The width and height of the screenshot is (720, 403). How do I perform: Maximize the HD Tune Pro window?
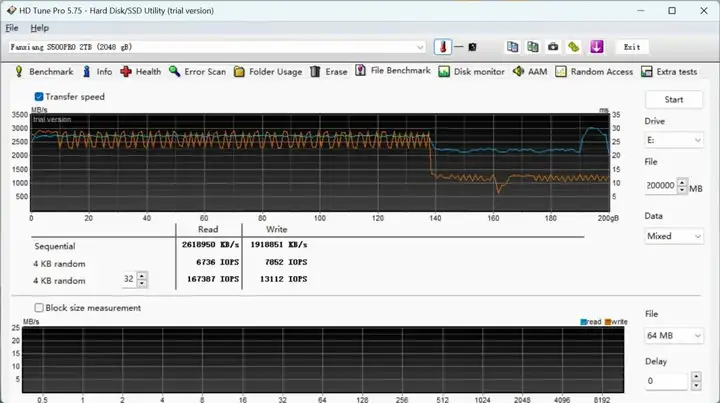pyautogui.click(x=672, y=10)
